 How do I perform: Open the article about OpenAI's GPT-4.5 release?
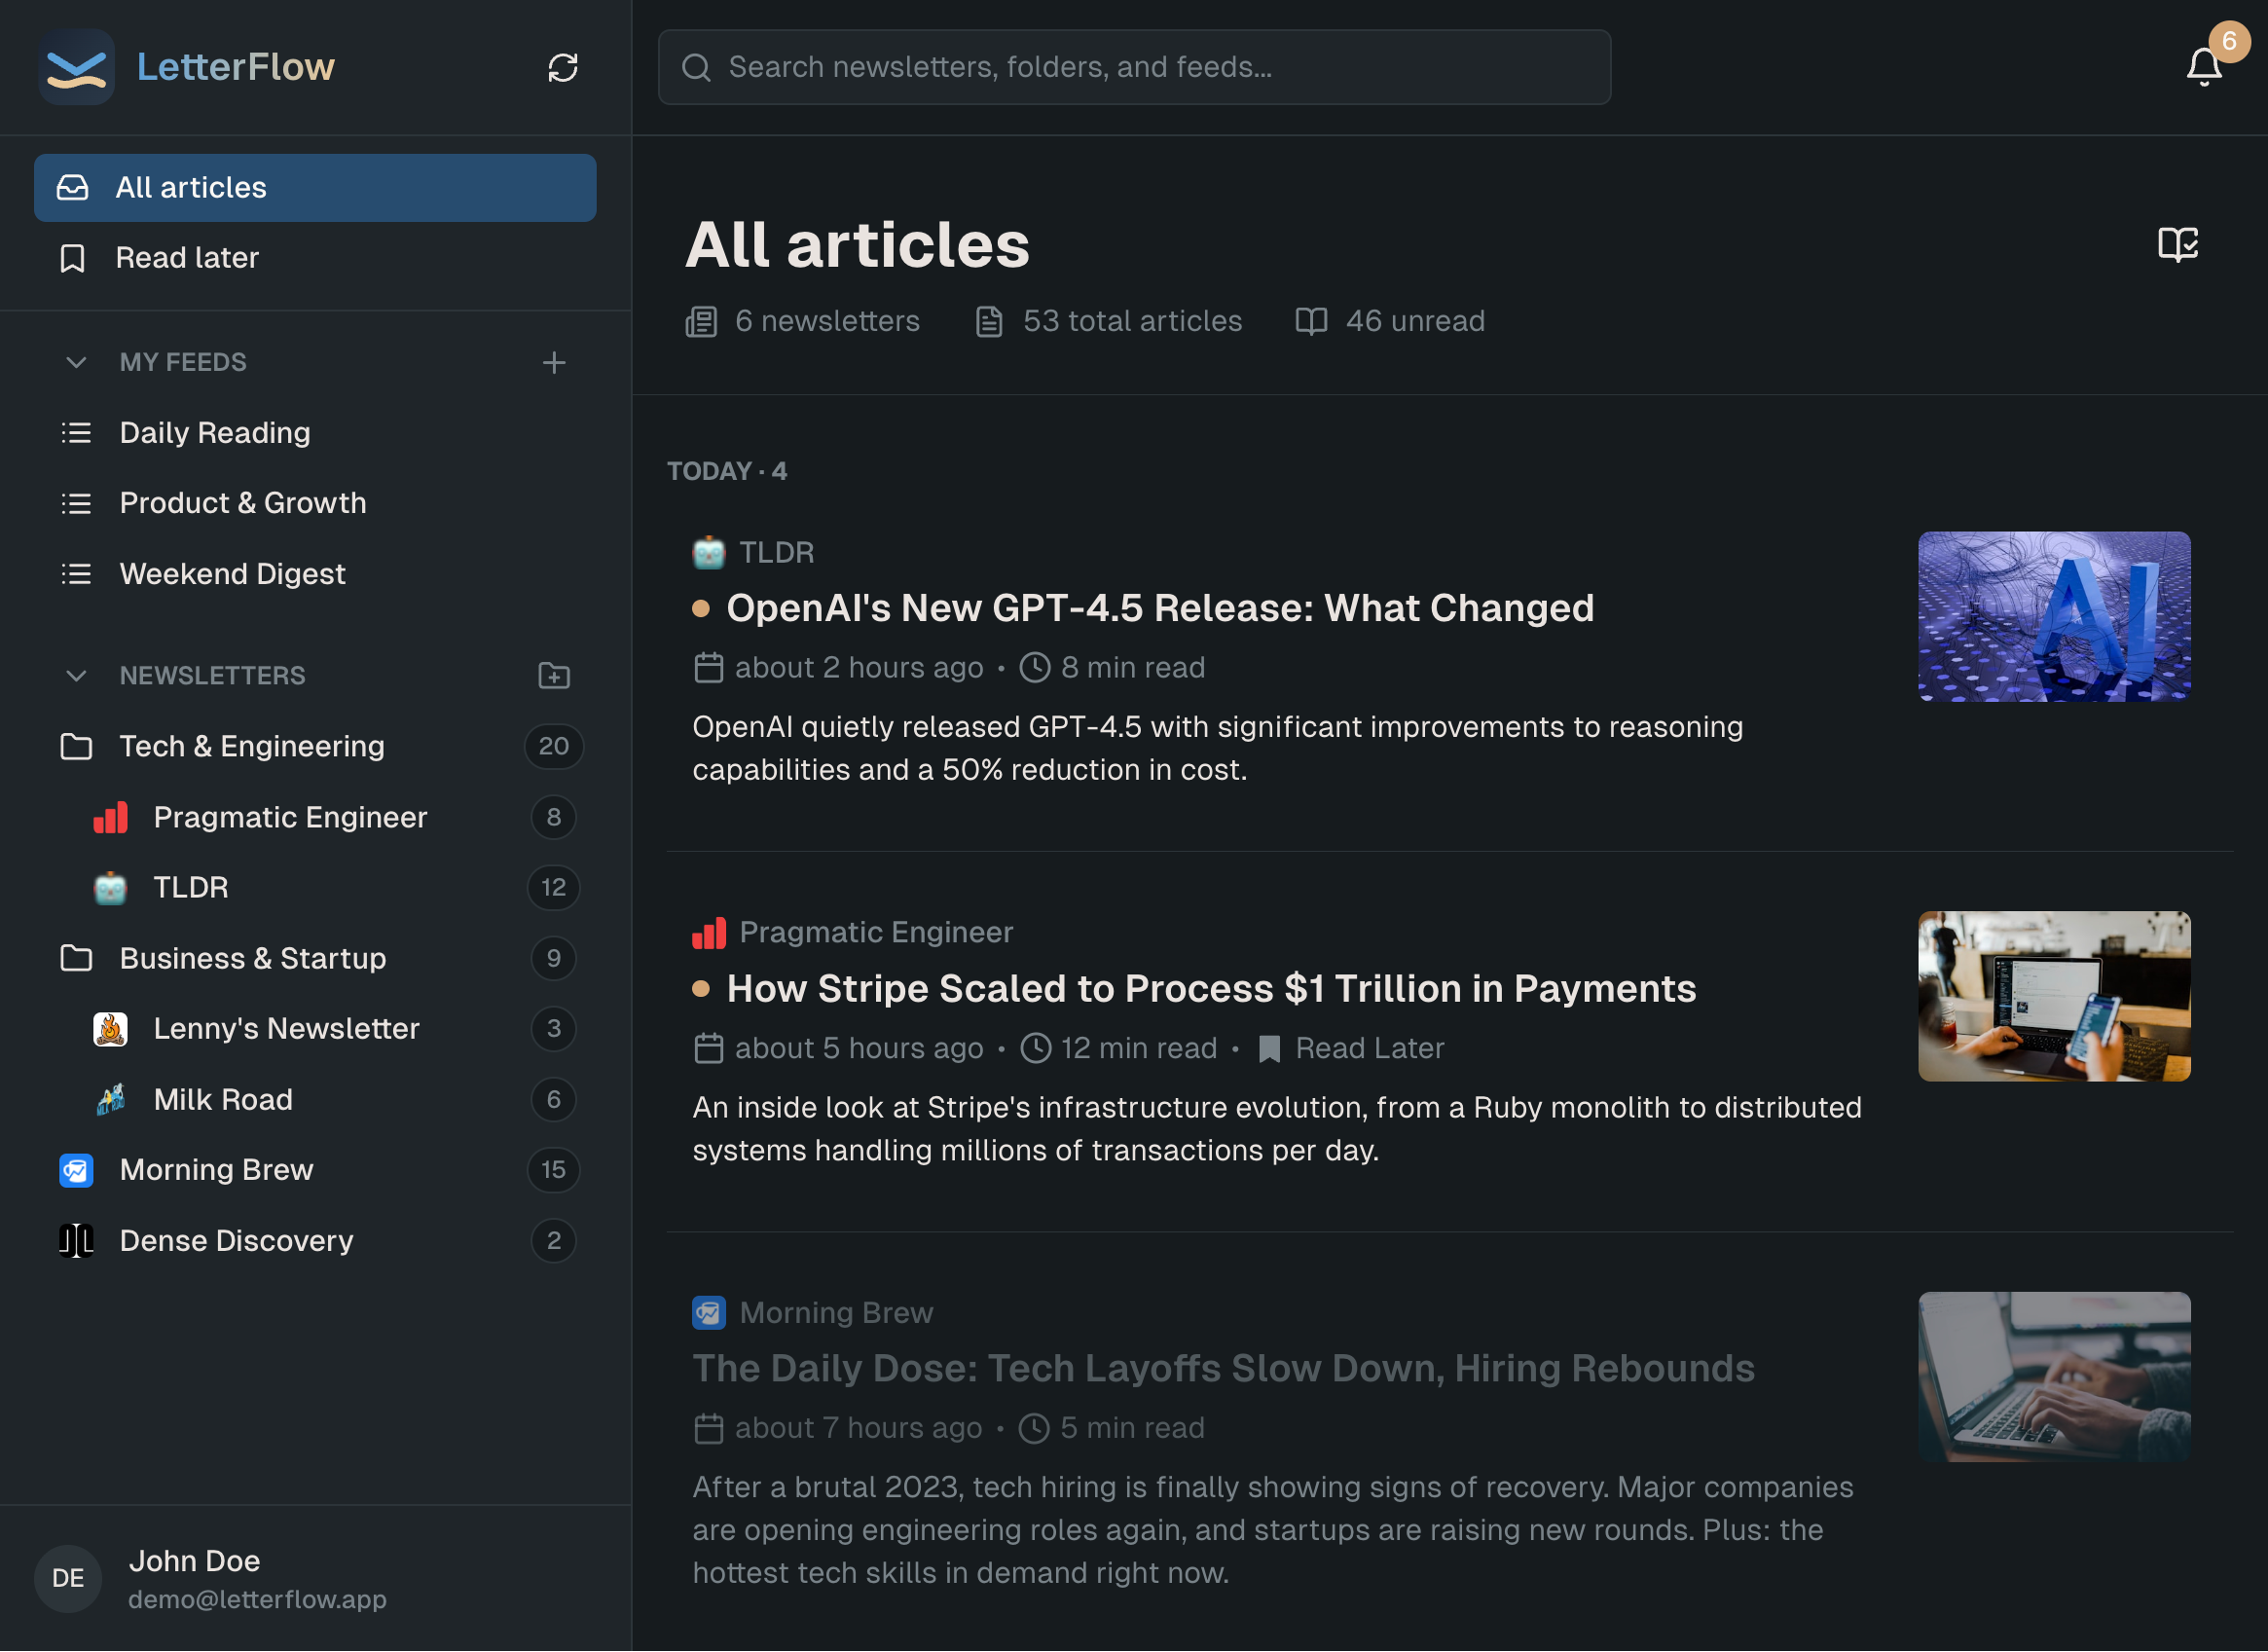pyautogui.click(x=1160, y=608)
